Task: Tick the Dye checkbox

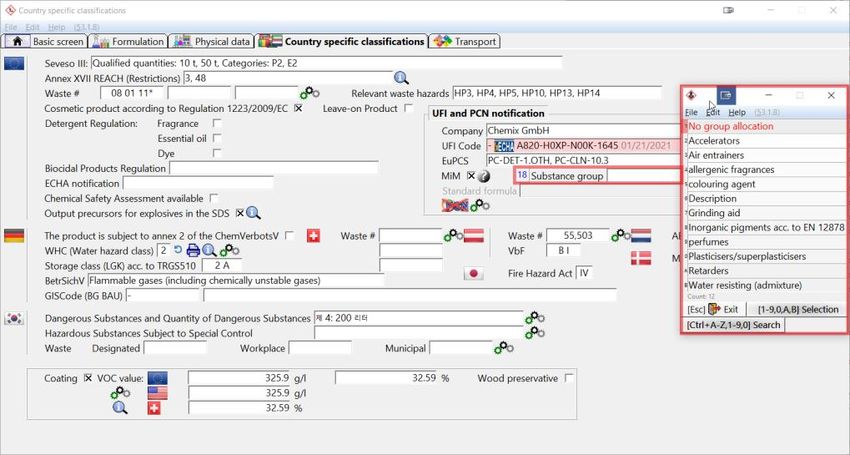Action: (217, 153)
